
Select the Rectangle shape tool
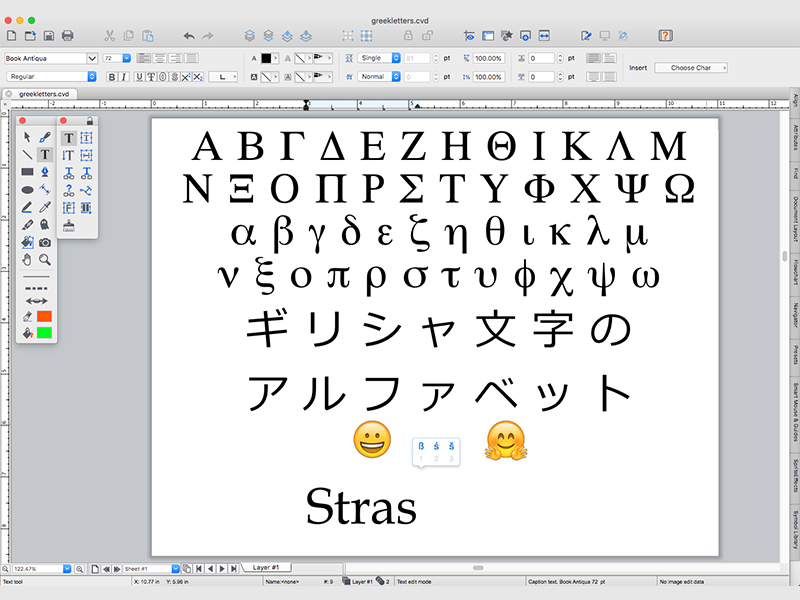(27, 172)
